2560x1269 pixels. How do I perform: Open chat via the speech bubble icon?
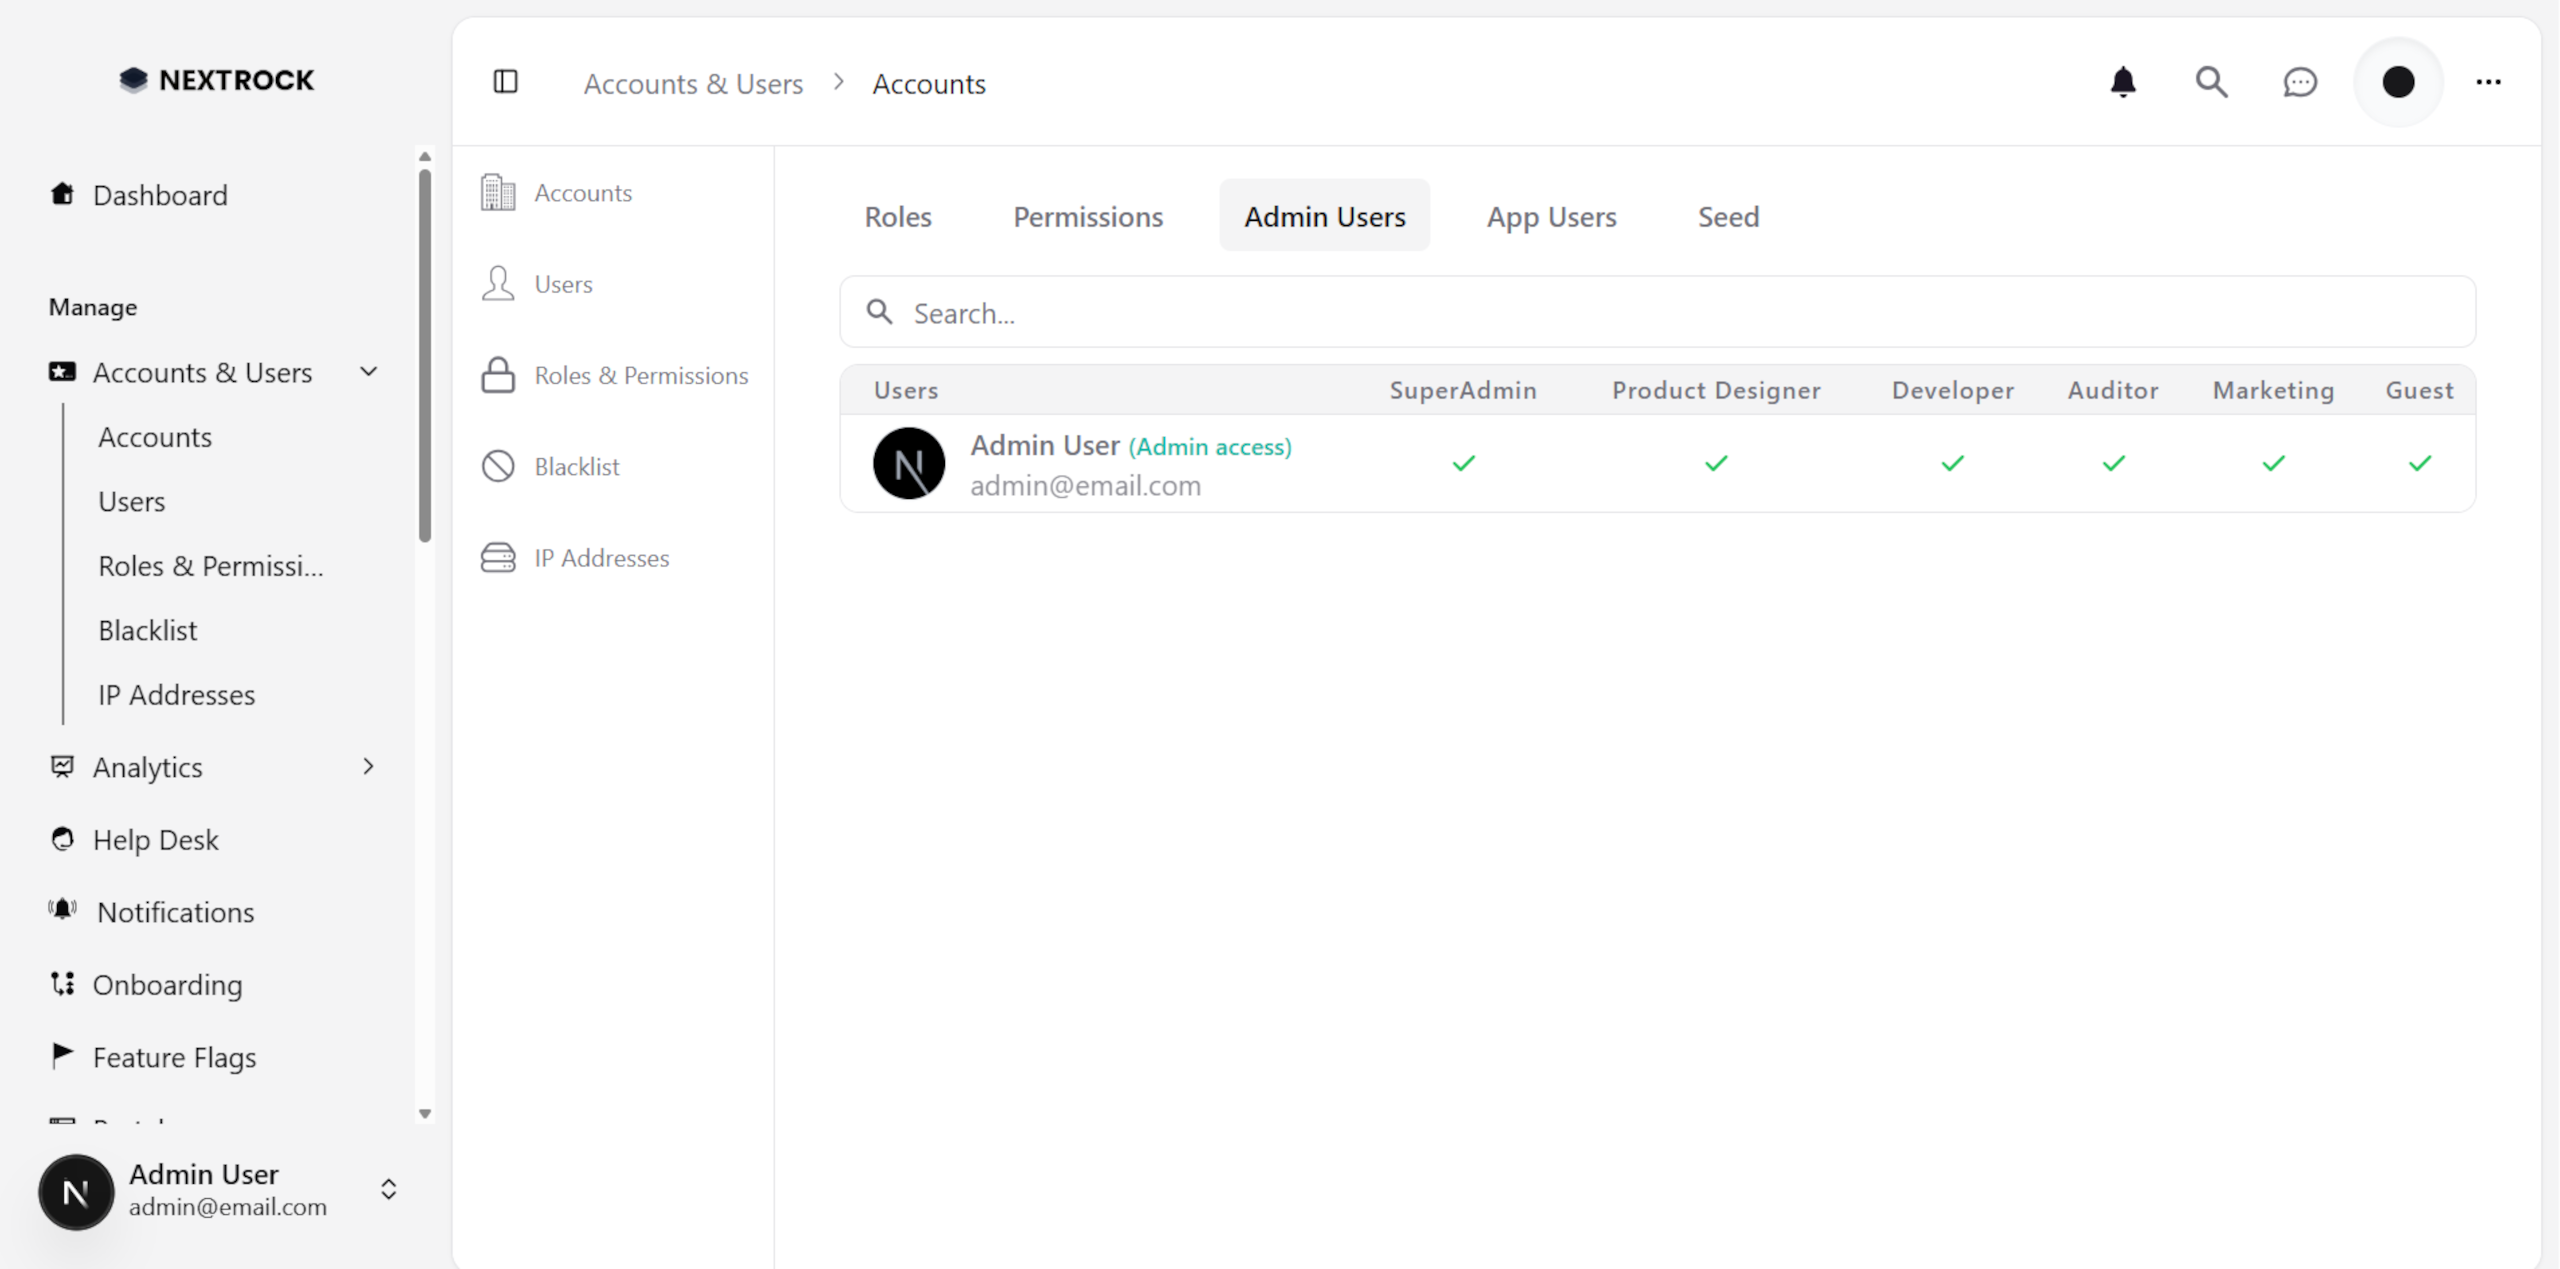tap(2300, 82)
